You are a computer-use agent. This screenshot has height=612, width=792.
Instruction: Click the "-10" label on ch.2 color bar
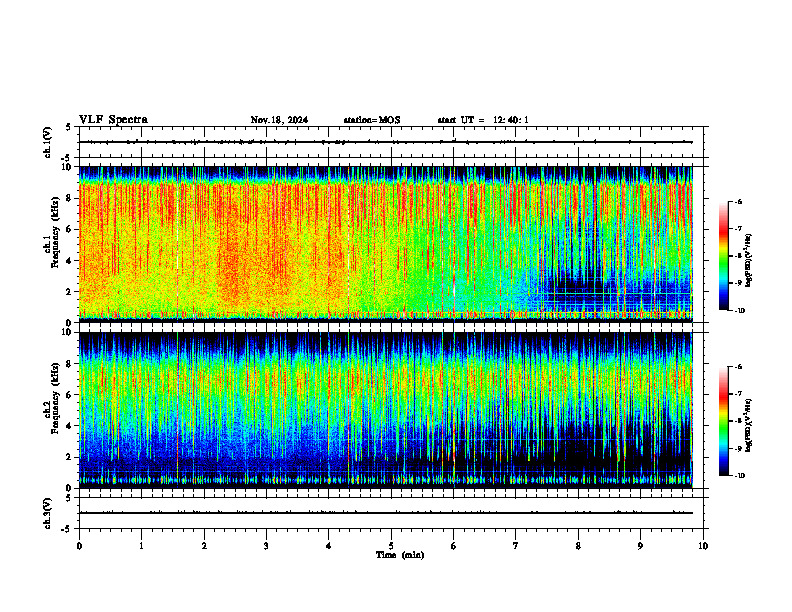pyautogui.click(x=739, y=476)
